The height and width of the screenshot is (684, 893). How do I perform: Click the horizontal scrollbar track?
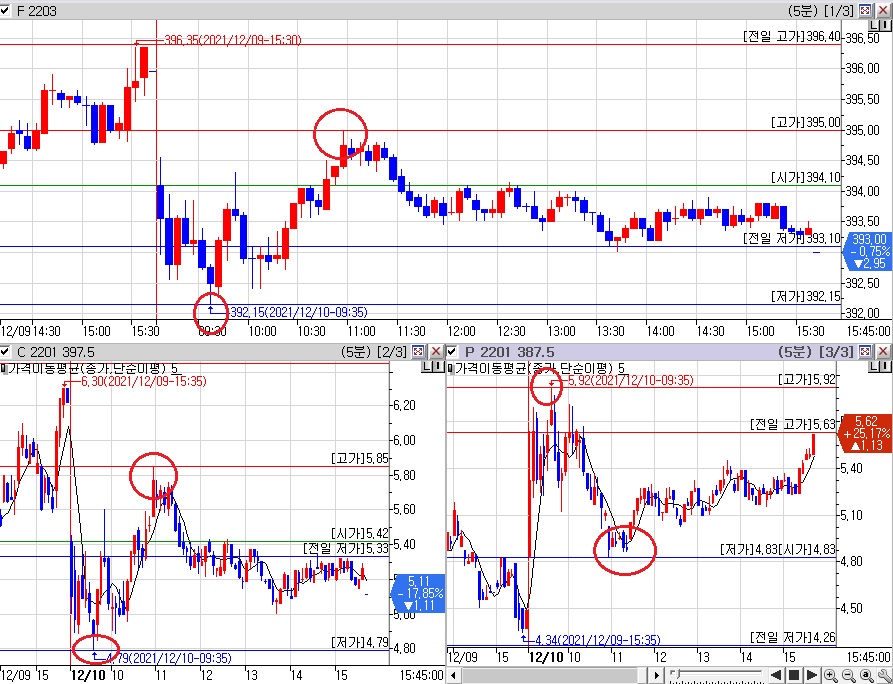[x=552, y=675]
